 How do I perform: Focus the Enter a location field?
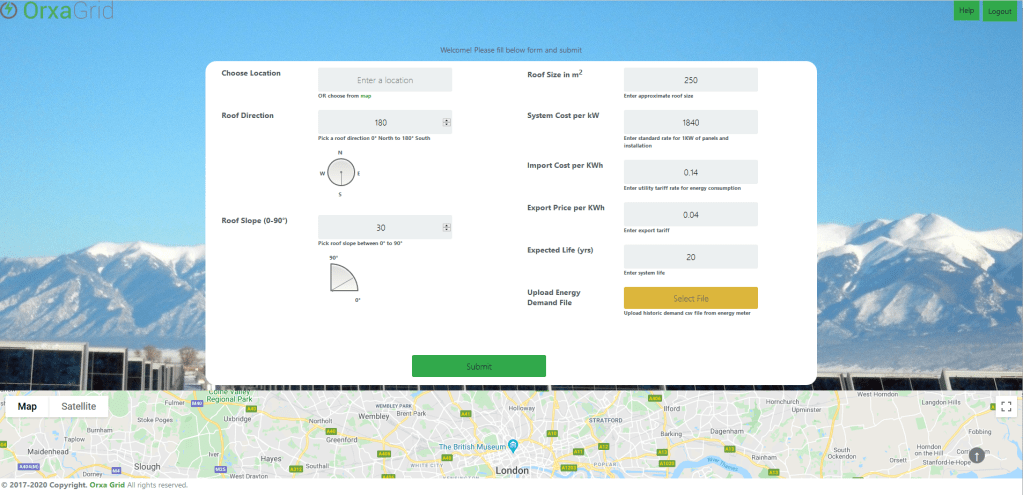tap(385, 80)
